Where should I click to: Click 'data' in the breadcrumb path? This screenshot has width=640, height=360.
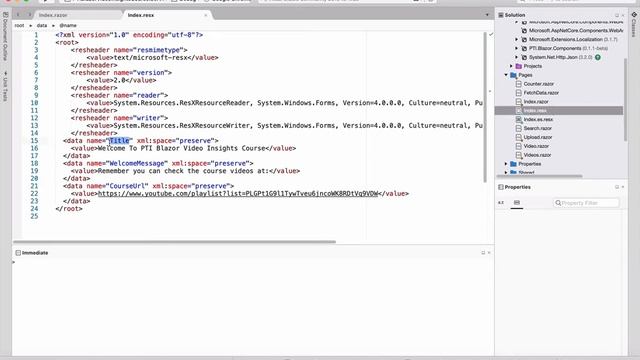[x=42, y=25]
